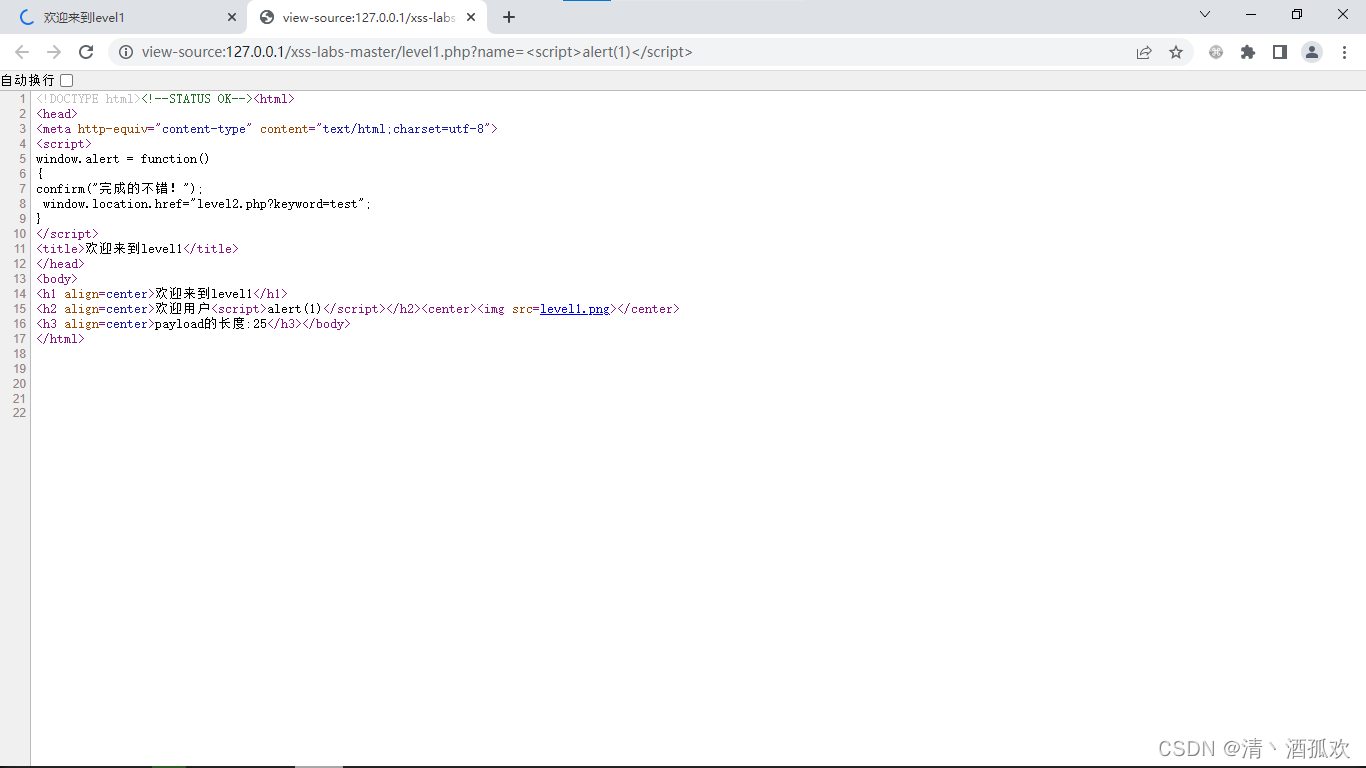The height and width of the screenshot is (768, 1366).
Task: Go back with the browser back arrow
Action: (22, 52)
